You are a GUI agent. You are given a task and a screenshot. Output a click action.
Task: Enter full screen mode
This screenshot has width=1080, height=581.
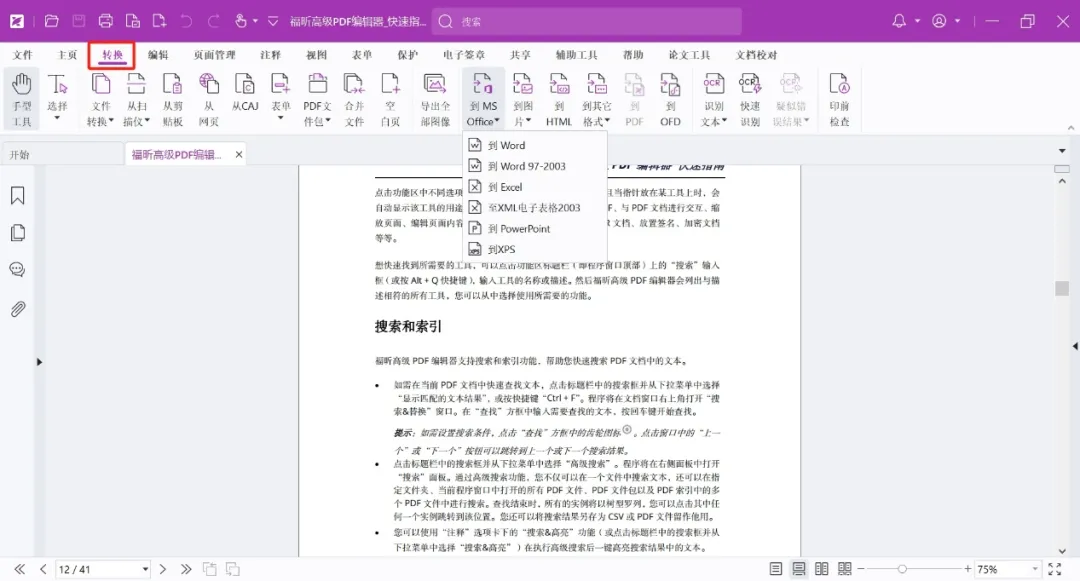click(1055, 569)
